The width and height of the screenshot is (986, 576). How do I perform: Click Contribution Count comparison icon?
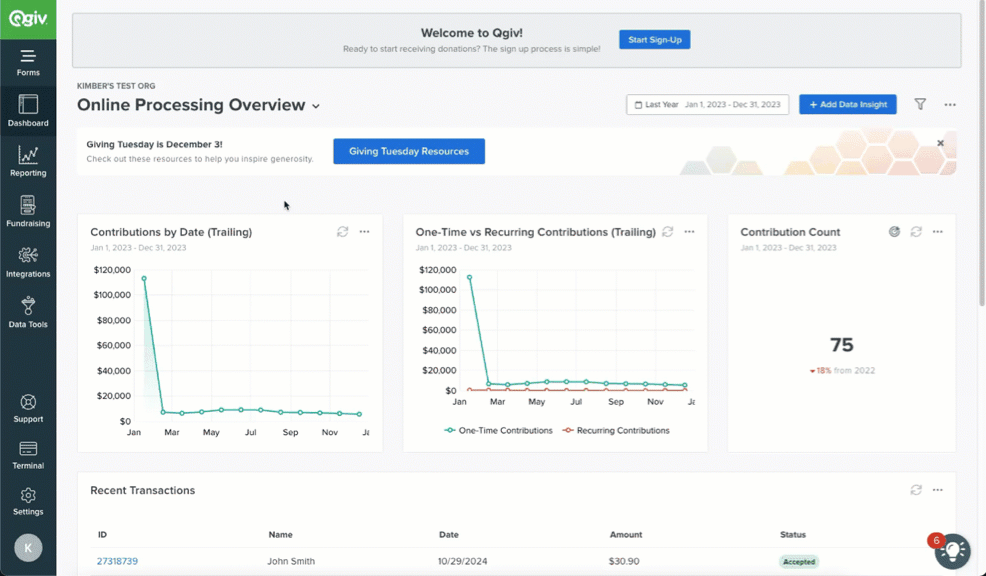coord(894,232)
